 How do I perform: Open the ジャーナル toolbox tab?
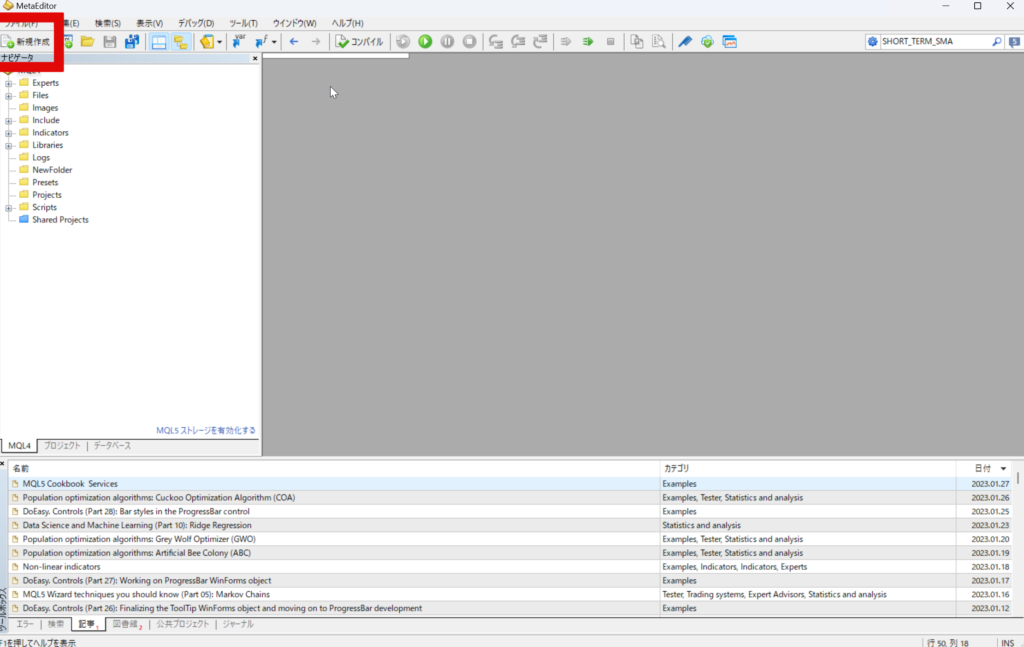click(x=238, y=624)
